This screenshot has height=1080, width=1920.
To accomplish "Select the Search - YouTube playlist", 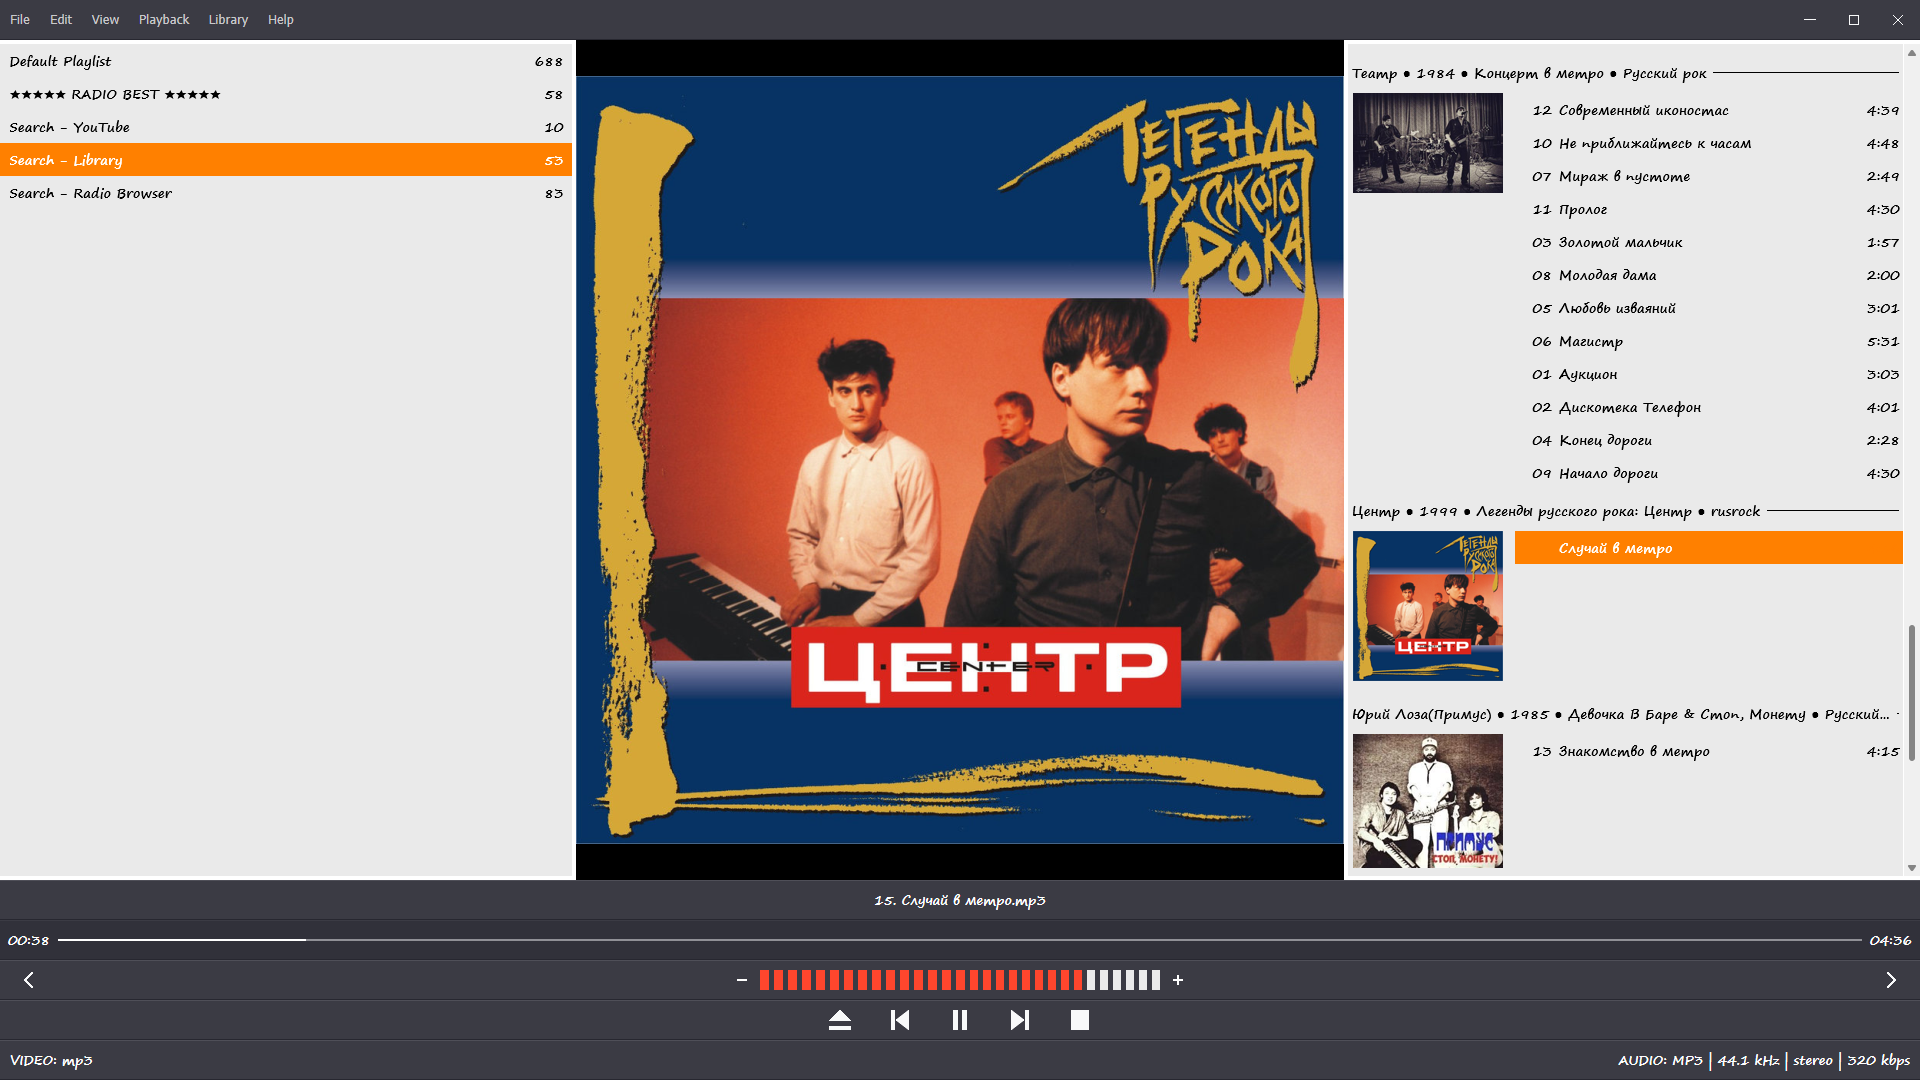I will pos(286,127).
